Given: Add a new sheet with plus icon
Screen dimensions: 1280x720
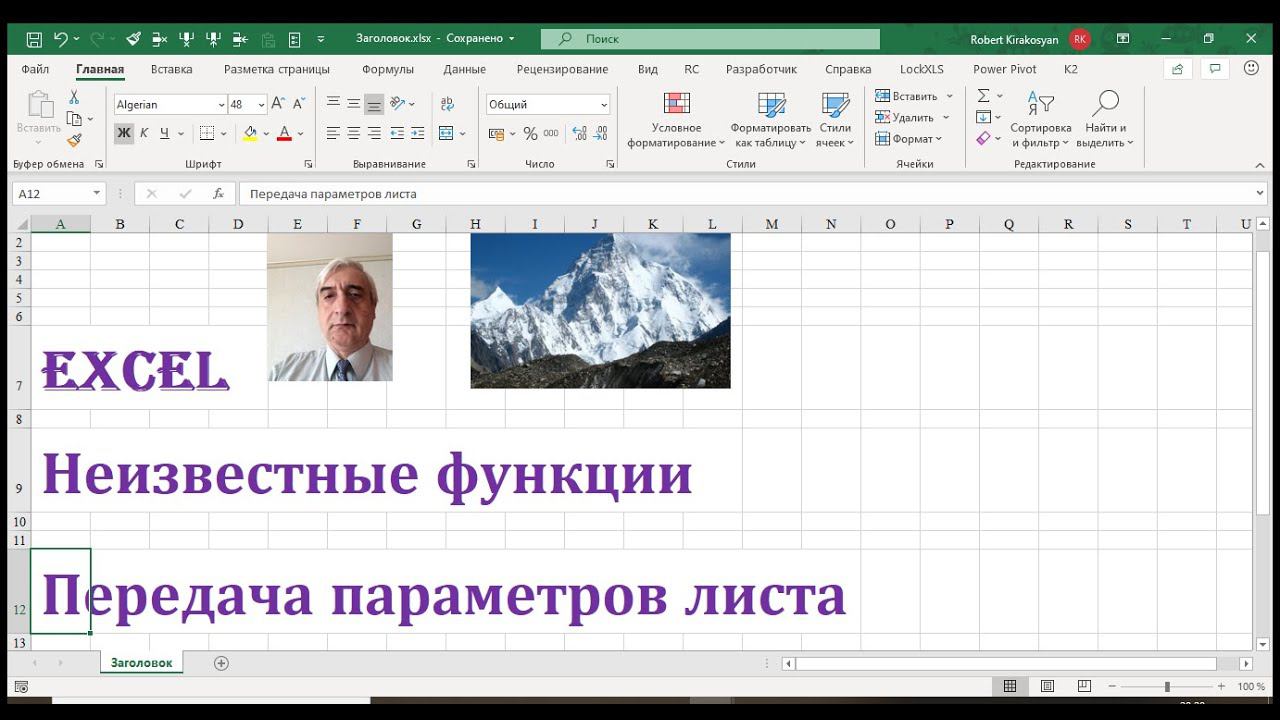Looking at the screenshot, I should coord(222,663).
